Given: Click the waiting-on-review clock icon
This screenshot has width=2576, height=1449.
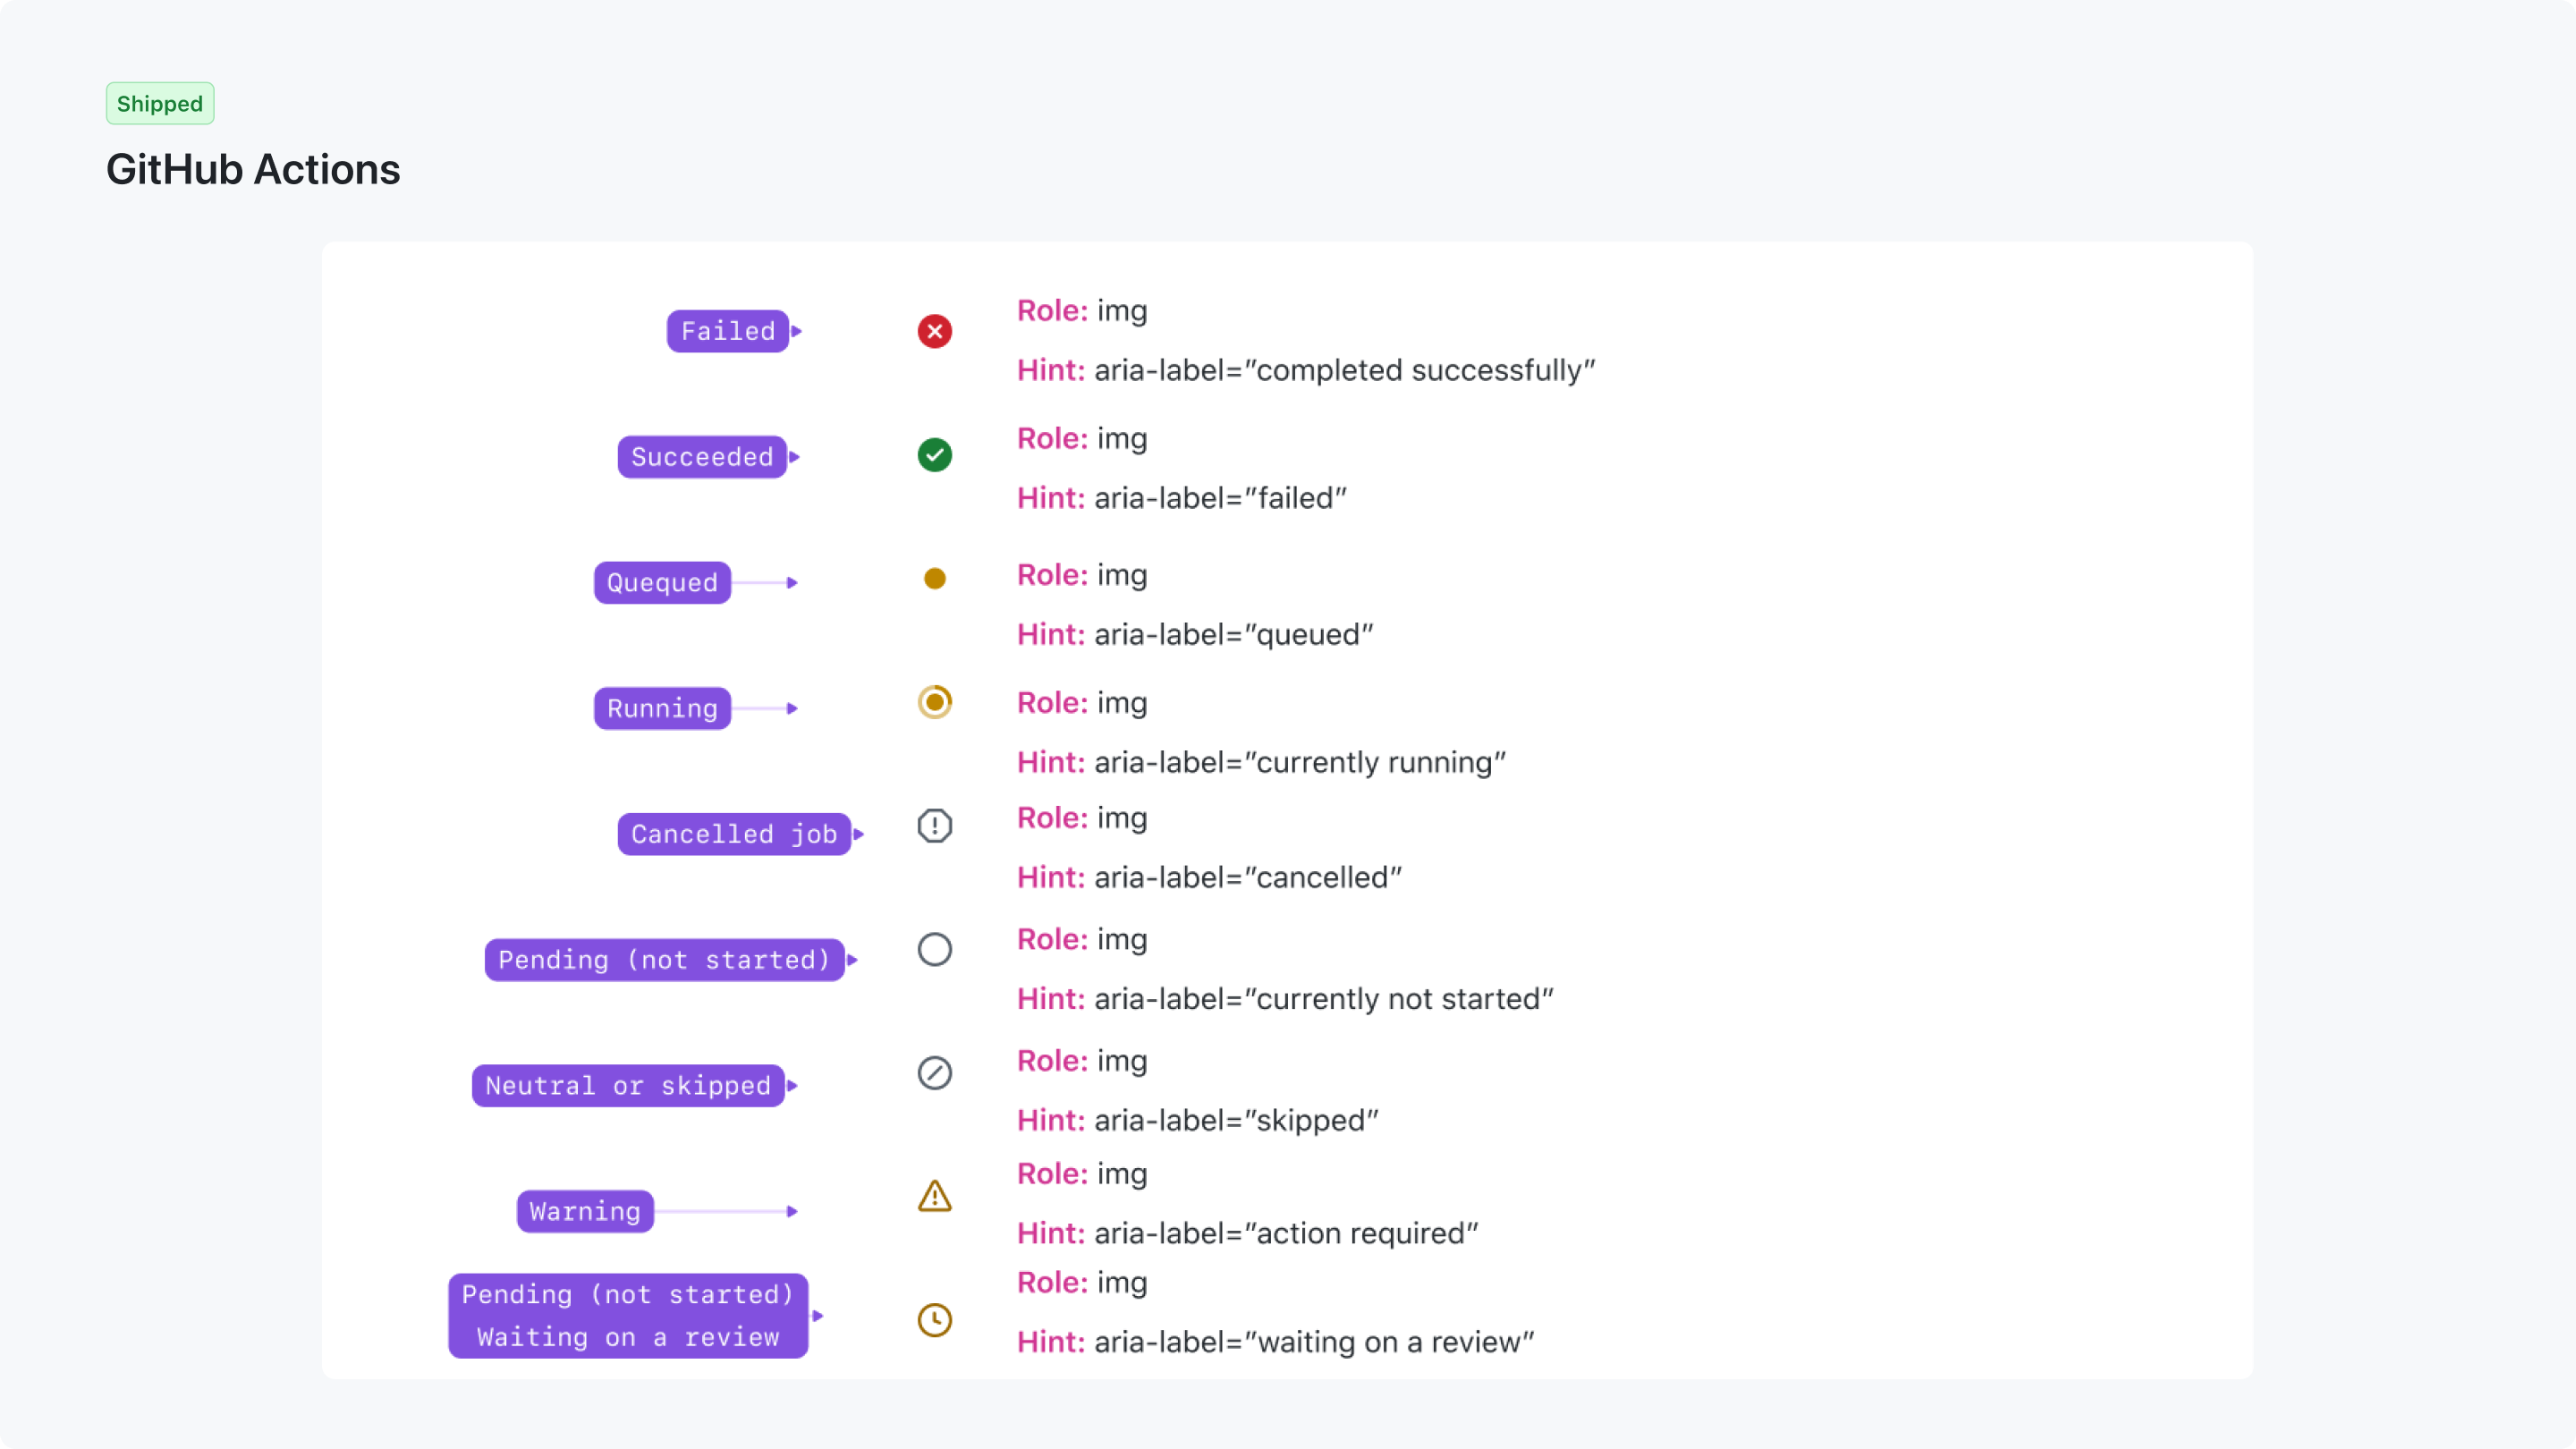Looking at the screenshot, I should point(934,1320).
